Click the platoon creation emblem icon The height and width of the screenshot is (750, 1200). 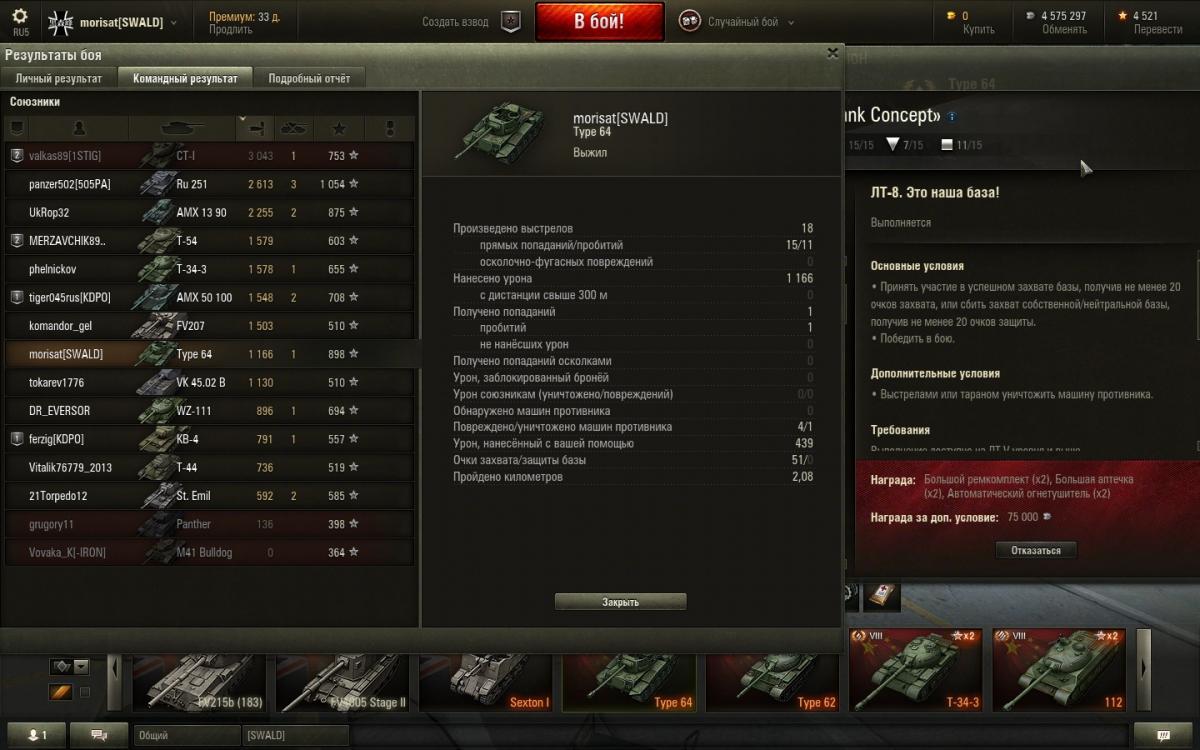[511, 21]
